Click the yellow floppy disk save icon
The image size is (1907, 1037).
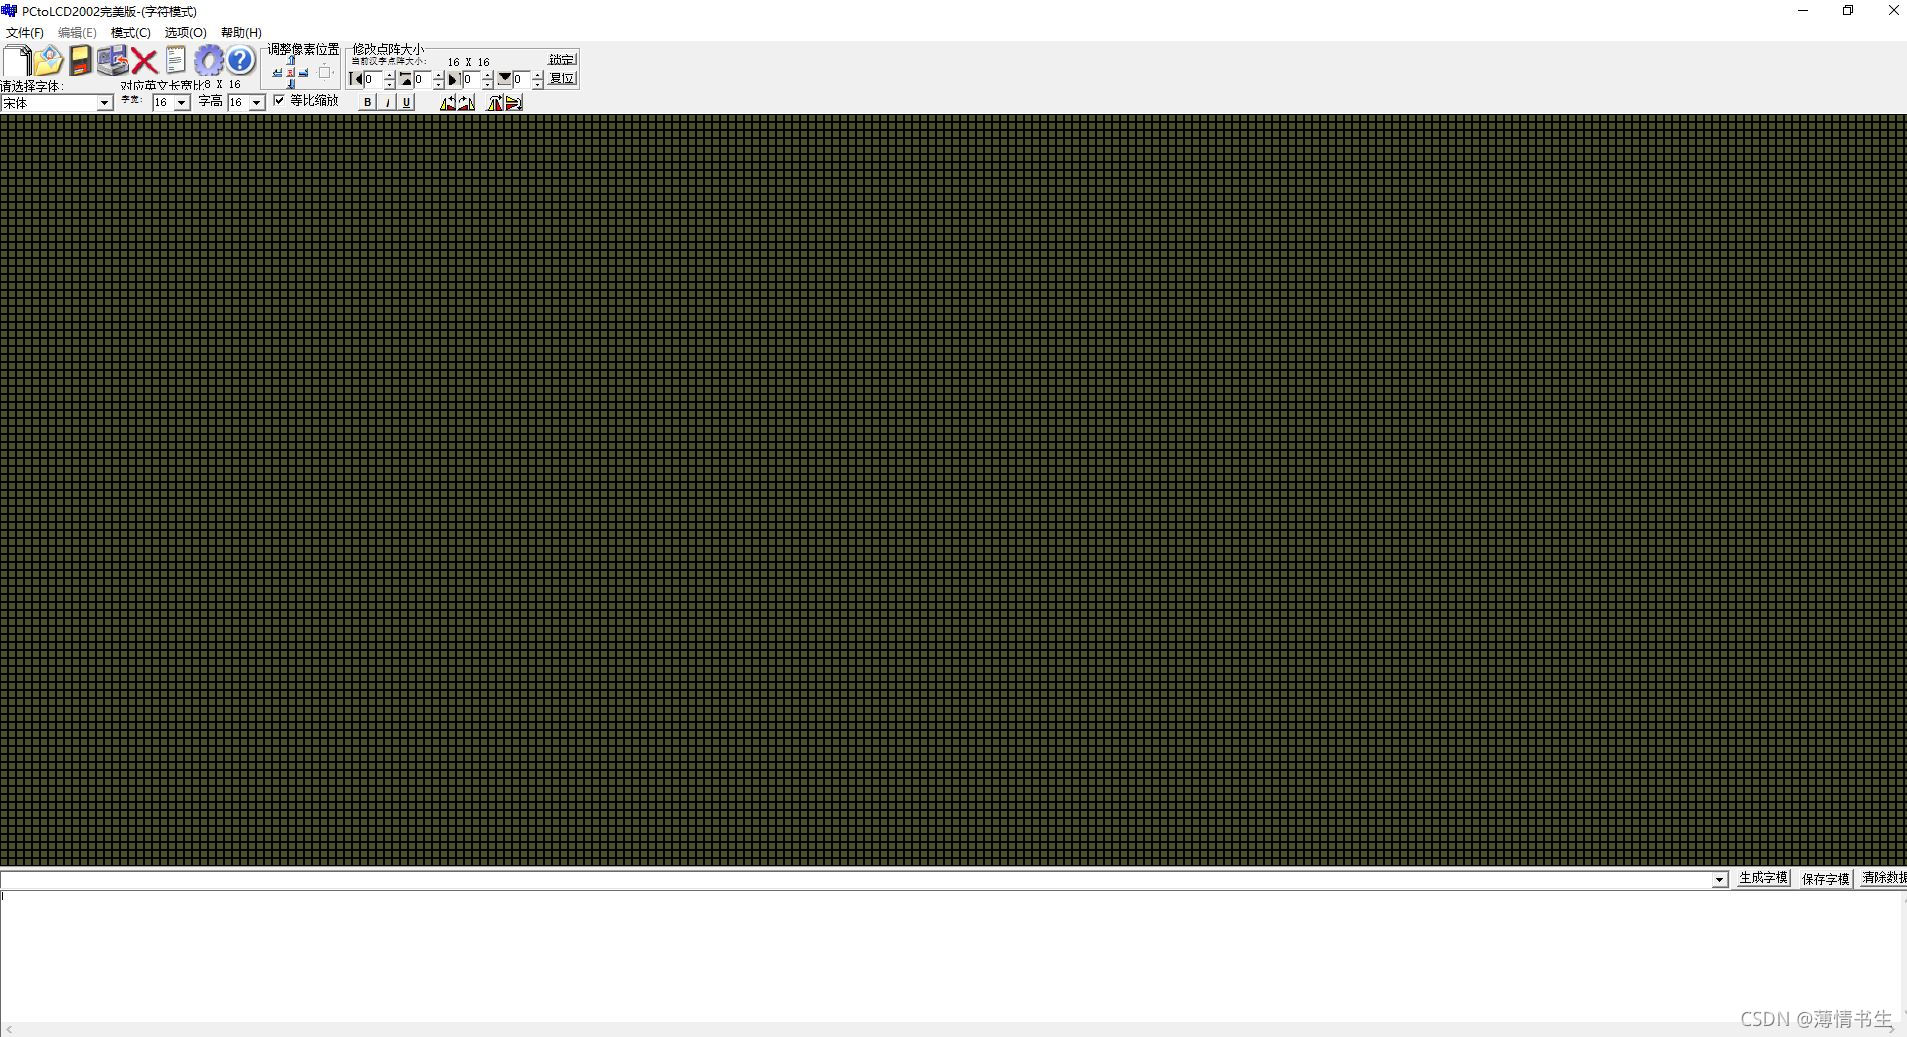(x=80, y=61)
